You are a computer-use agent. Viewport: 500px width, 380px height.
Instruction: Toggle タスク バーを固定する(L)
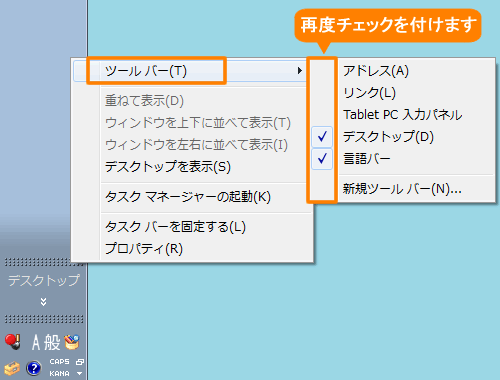[175, 227]
